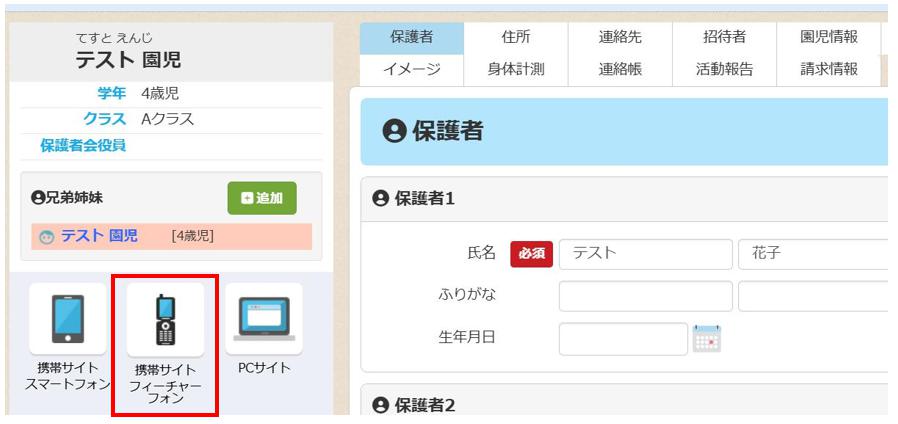Switch to the 住所 tab
The height and width of the screenshot is (424, 898).
(x=515, y=38)
